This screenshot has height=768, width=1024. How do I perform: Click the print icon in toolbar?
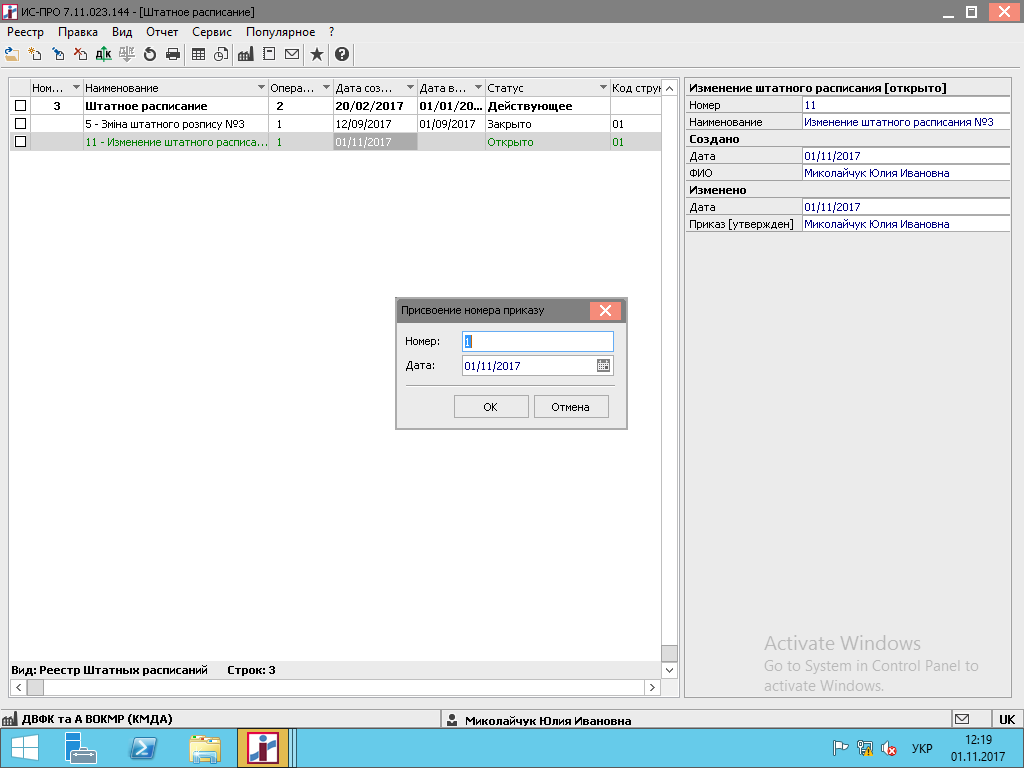coord(173,54)
